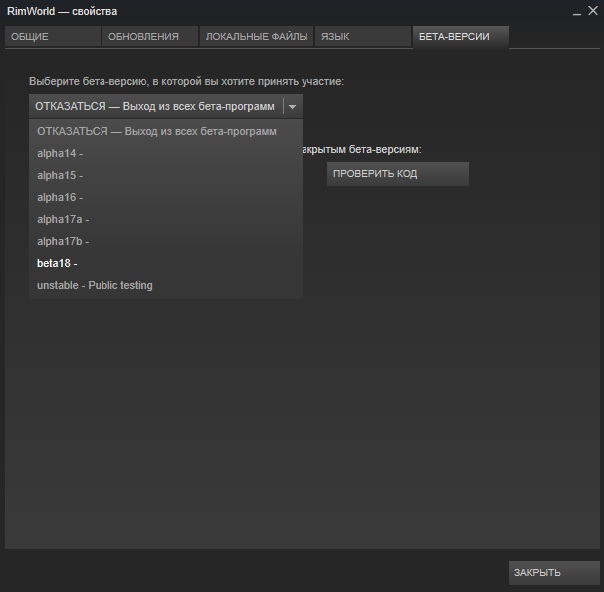This screenshot has width=604, height=592.
Task: Choose ОТКАЗАТЬСЯ option in dropdown list
Action: [166, 131]
